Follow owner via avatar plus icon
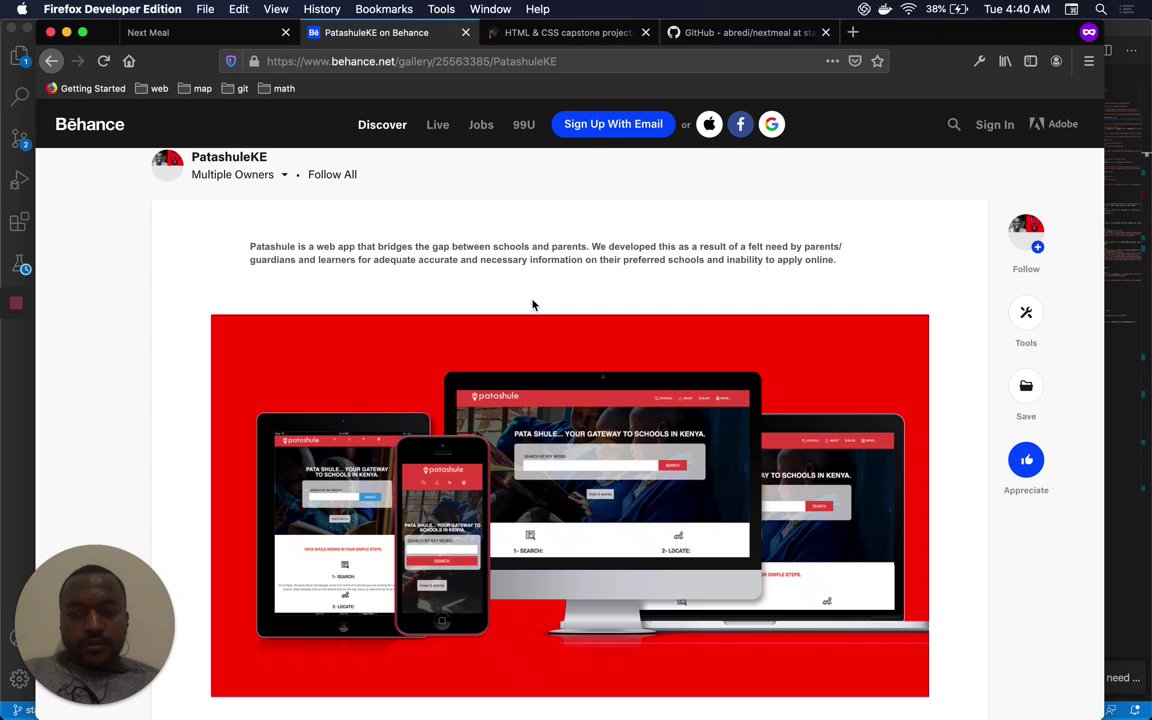The width and height of the screenshot is (1152, 720). pos(1037,247)
